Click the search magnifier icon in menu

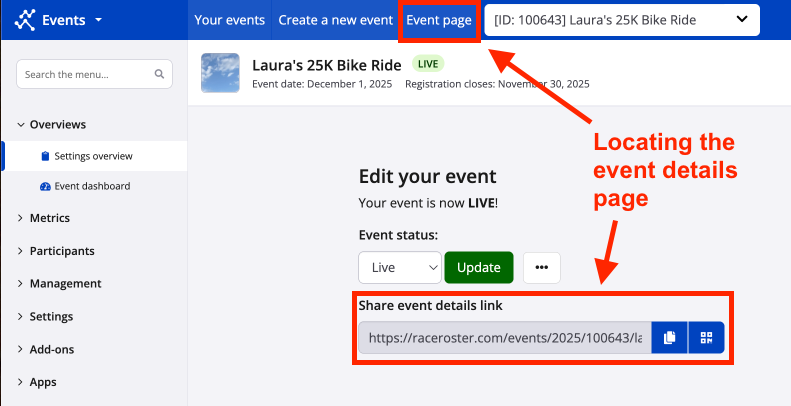[159, 74]
